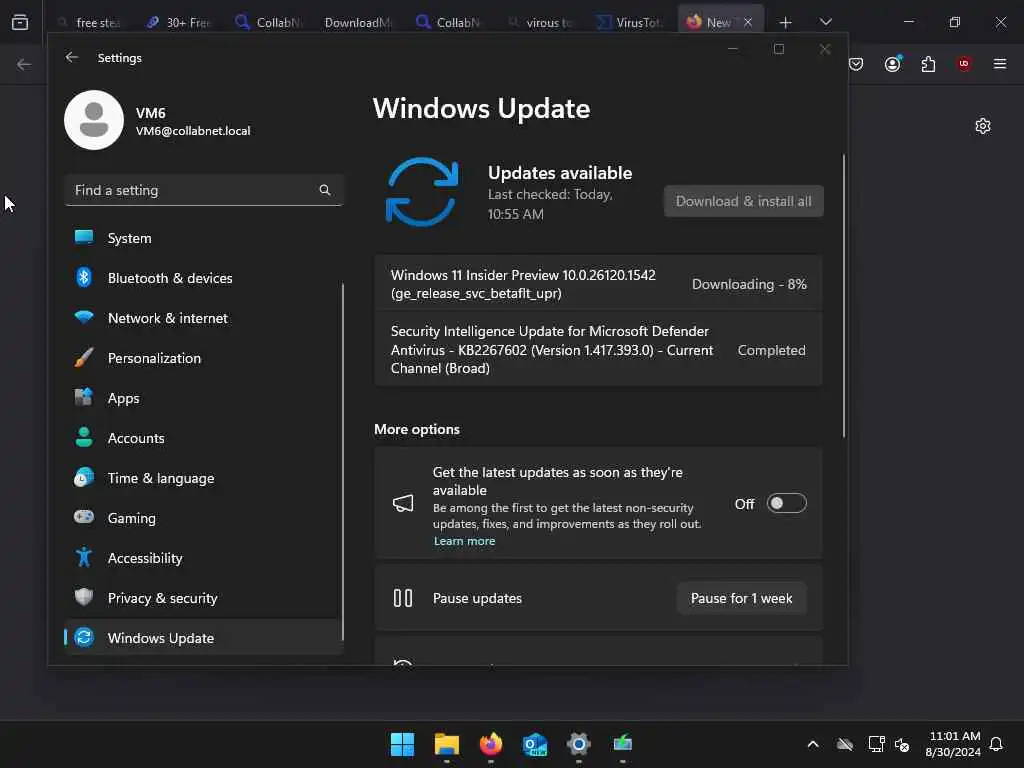Screen dimensions: 1024x768
Task: Click the Firefox back navigation arrow
Action: pyautogui.click(x=24, y=64)
